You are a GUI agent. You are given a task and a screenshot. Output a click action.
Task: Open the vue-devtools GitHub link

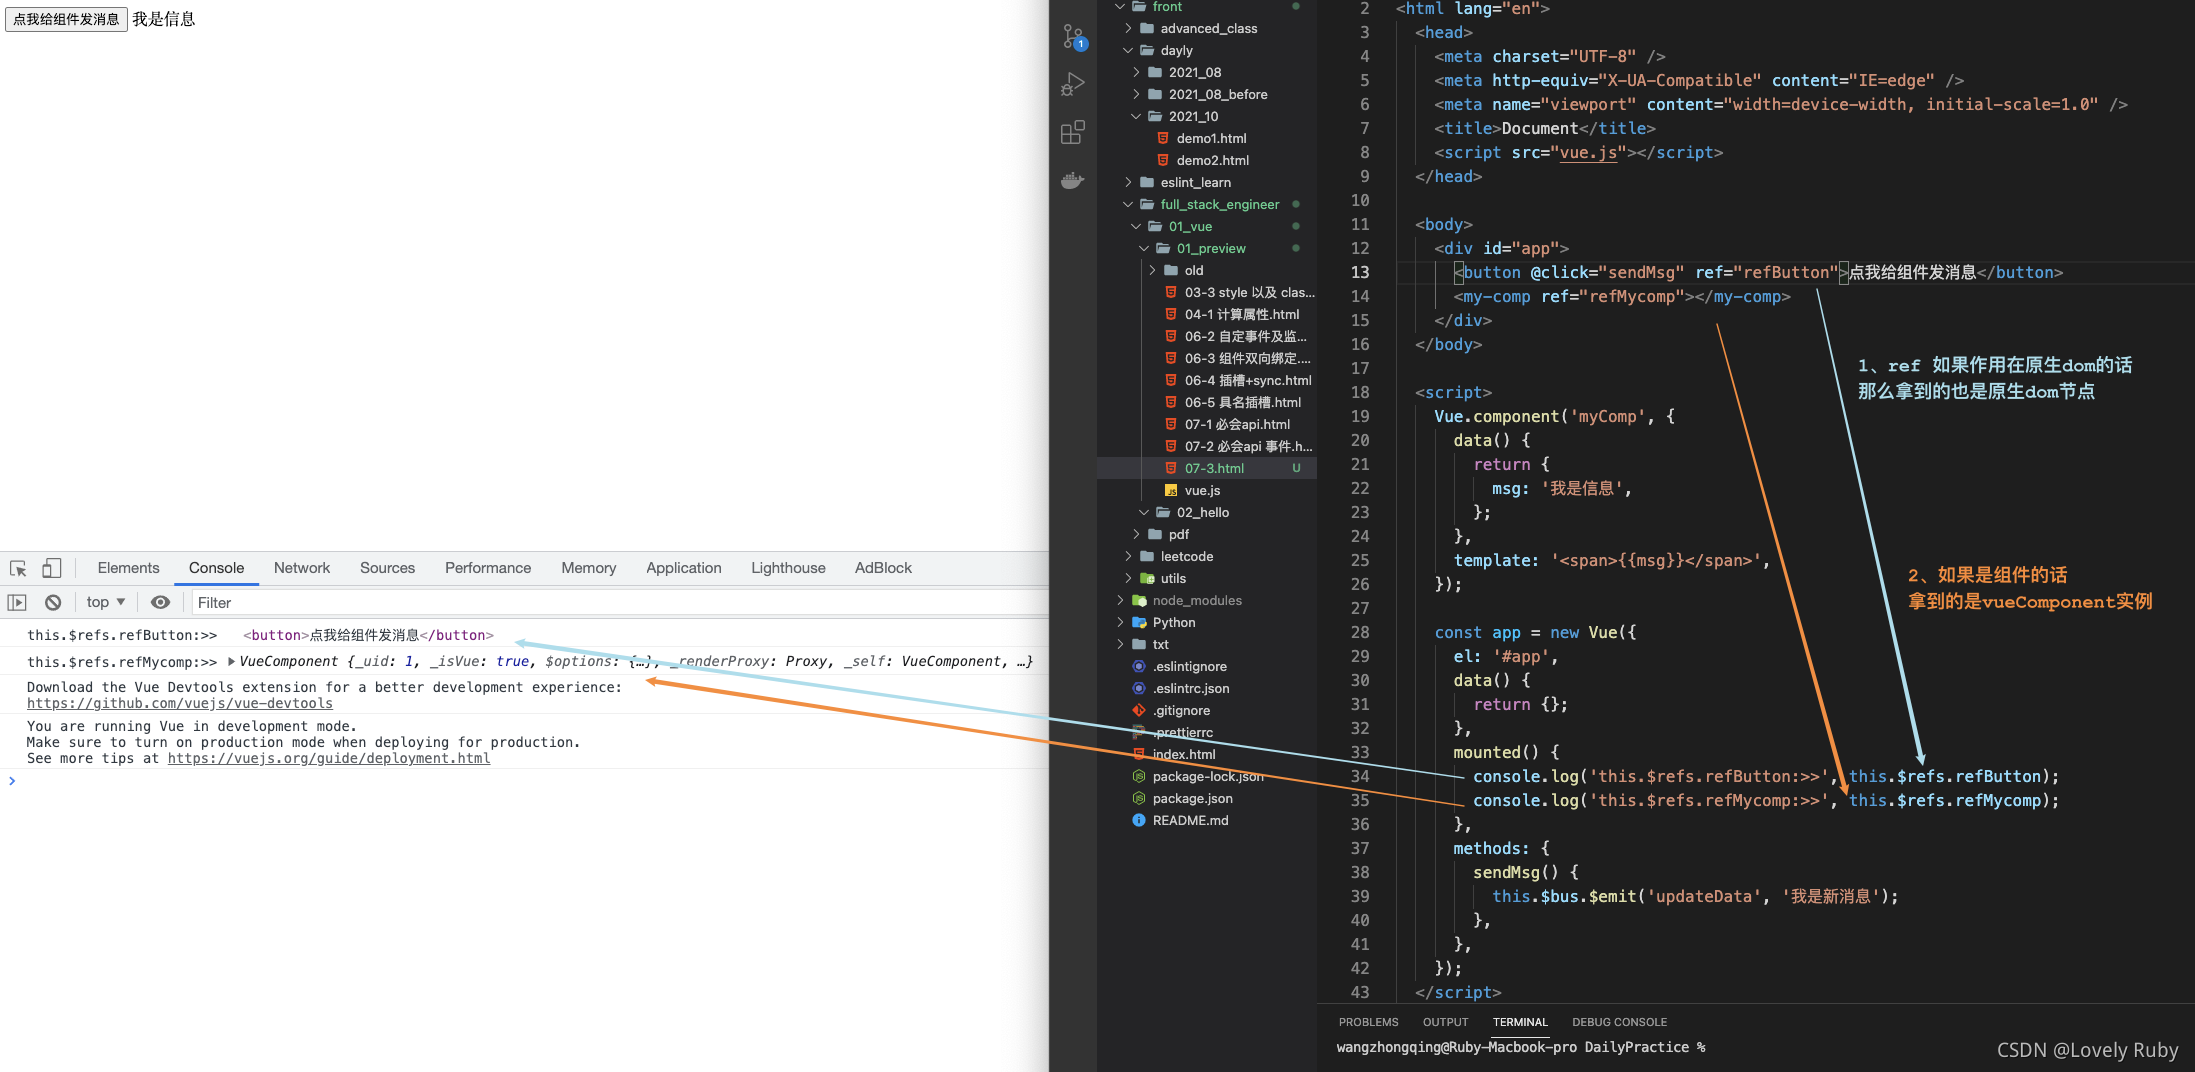(x=180, y=704)
